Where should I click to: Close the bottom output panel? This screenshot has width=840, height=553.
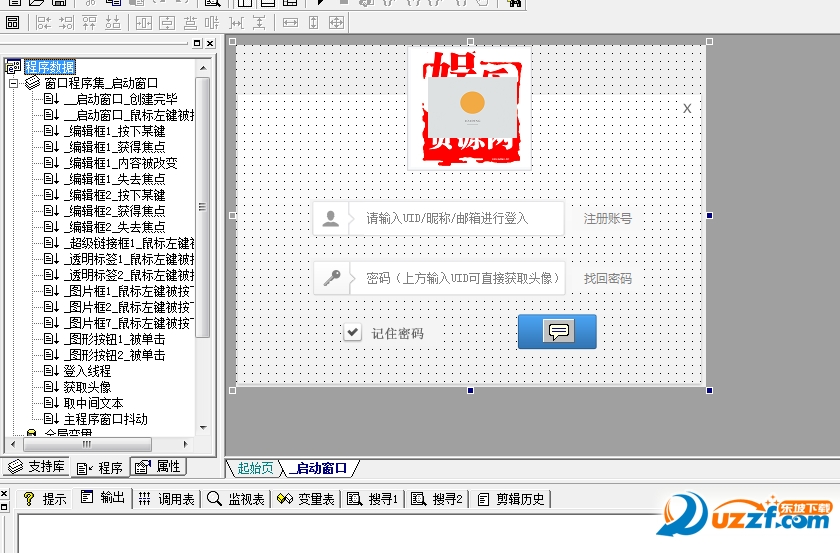coord(4,494)
